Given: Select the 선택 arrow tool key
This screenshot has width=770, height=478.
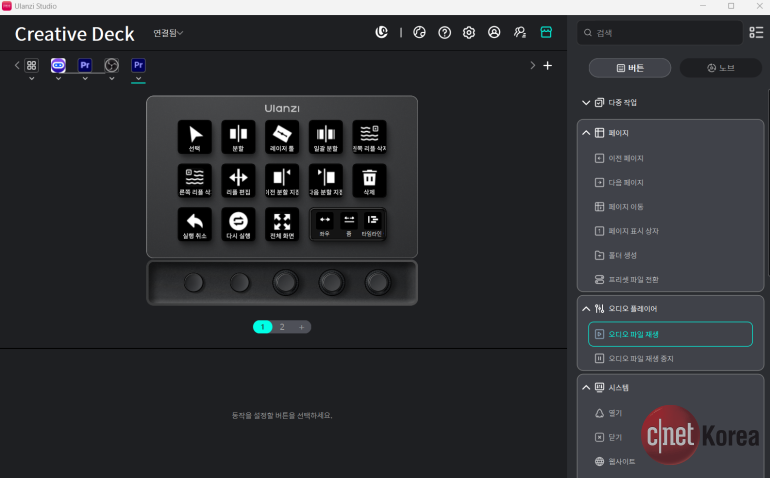Looking at the screenshot, I should [195, 137].
